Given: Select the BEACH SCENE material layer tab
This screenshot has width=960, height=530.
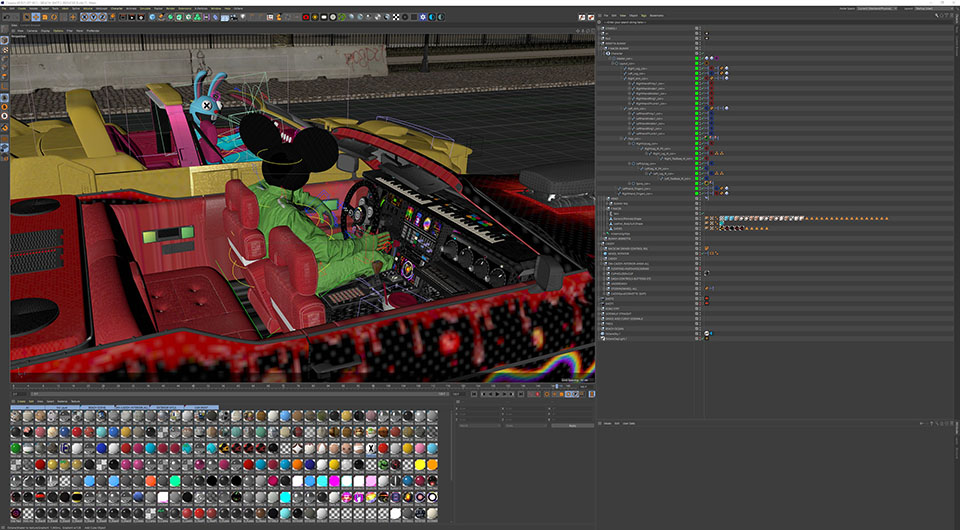Looking at the screenshot, I should [97, 407].
